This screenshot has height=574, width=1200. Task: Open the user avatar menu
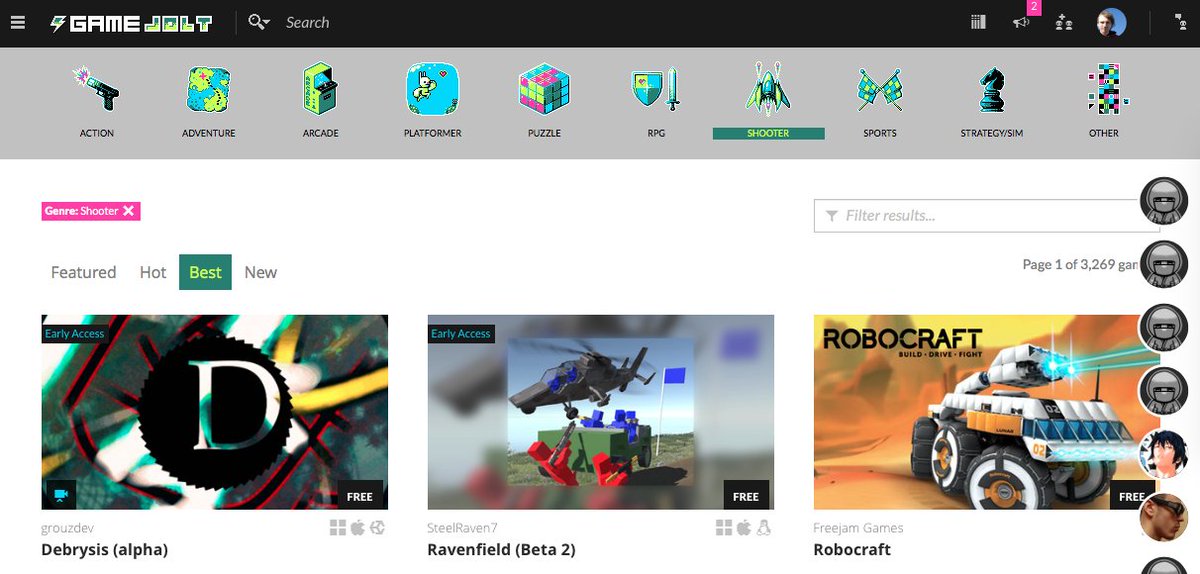pos(1111,22)
